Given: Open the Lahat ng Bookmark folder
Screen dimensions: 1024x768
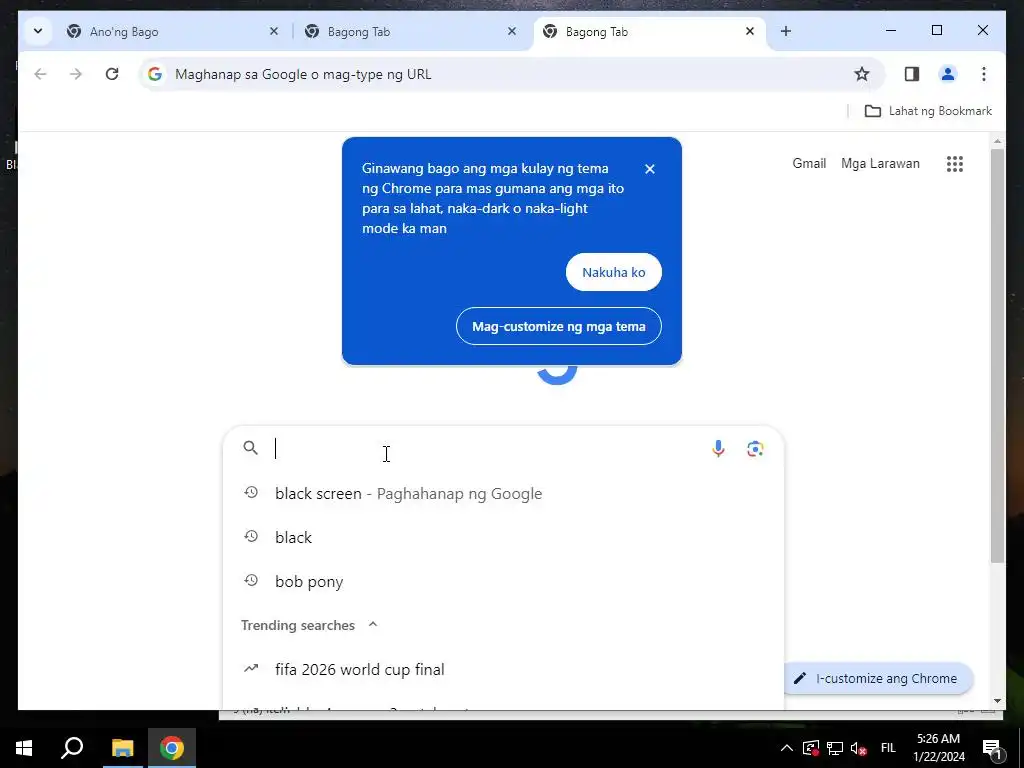Looking at the screenshot, I should coord(928,111).
